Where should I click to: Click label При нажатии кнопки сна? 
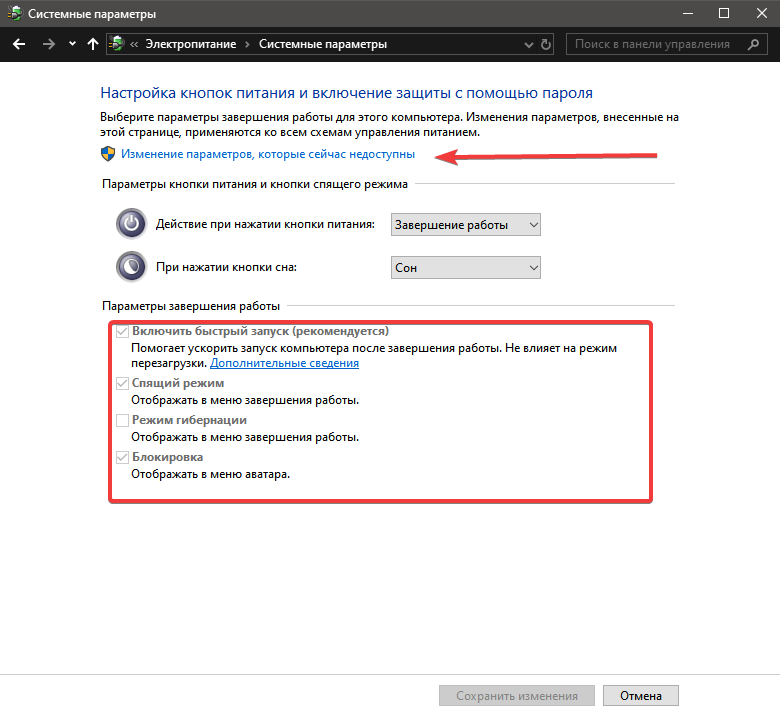(x=226, y=267)
